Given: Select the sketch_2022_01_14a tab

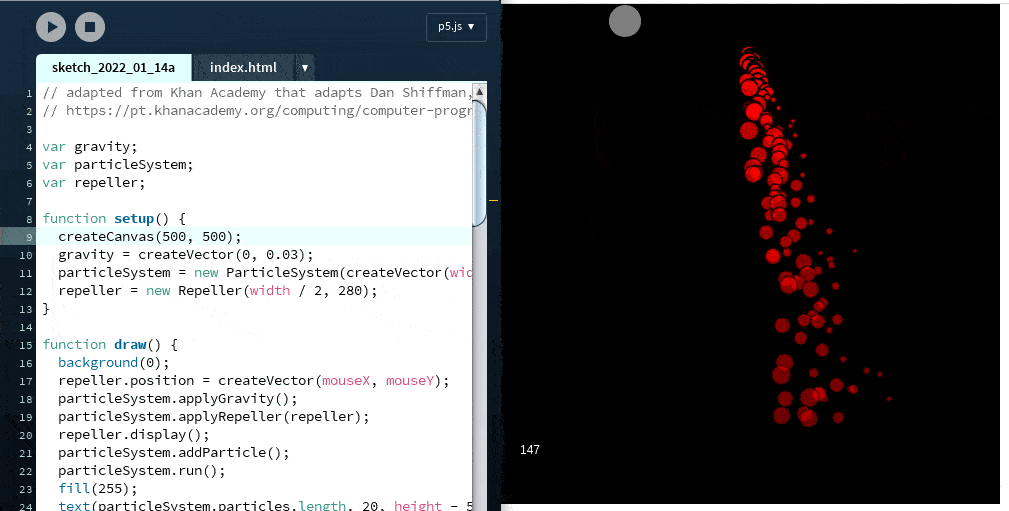Looking at the screenshot, I should click(x=113, y=68).
